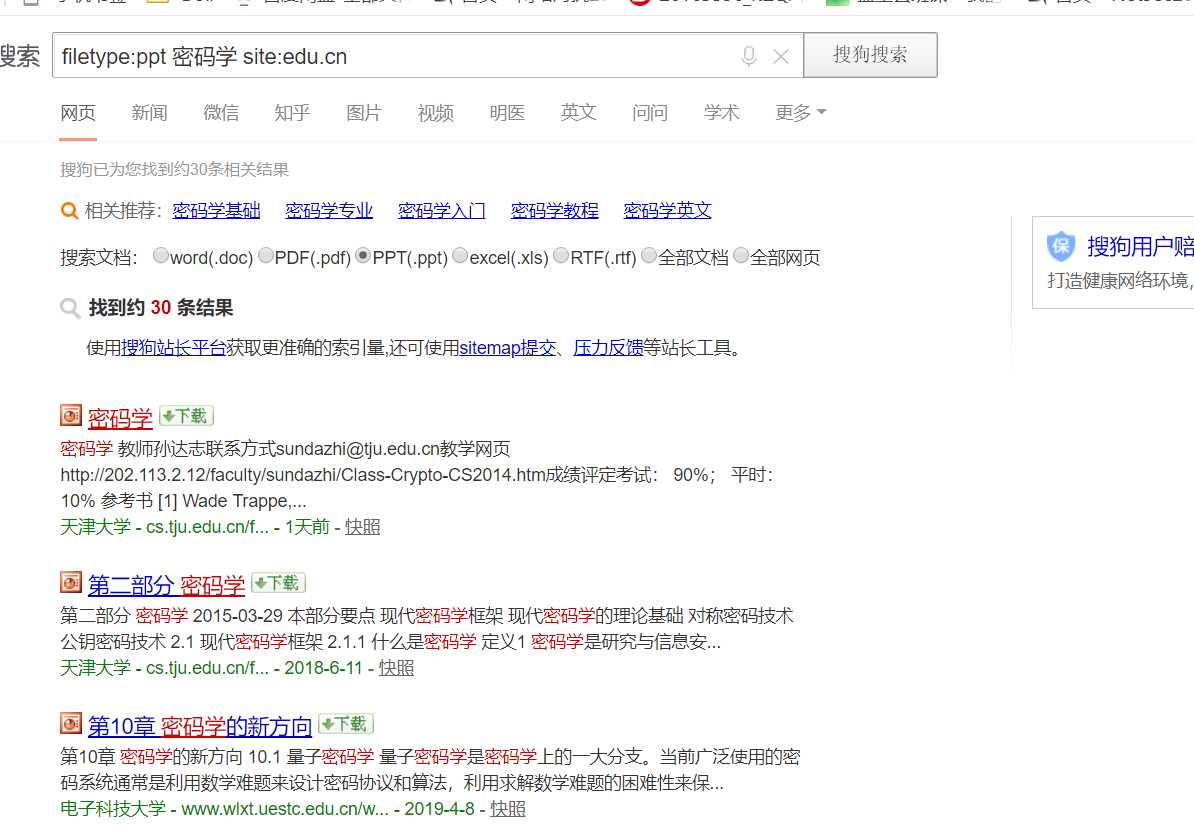The width and height of the screenshot is (1194, 833).
Task: Select the RTF(.rtf) radio button
Action: click(x=561, y=256)
